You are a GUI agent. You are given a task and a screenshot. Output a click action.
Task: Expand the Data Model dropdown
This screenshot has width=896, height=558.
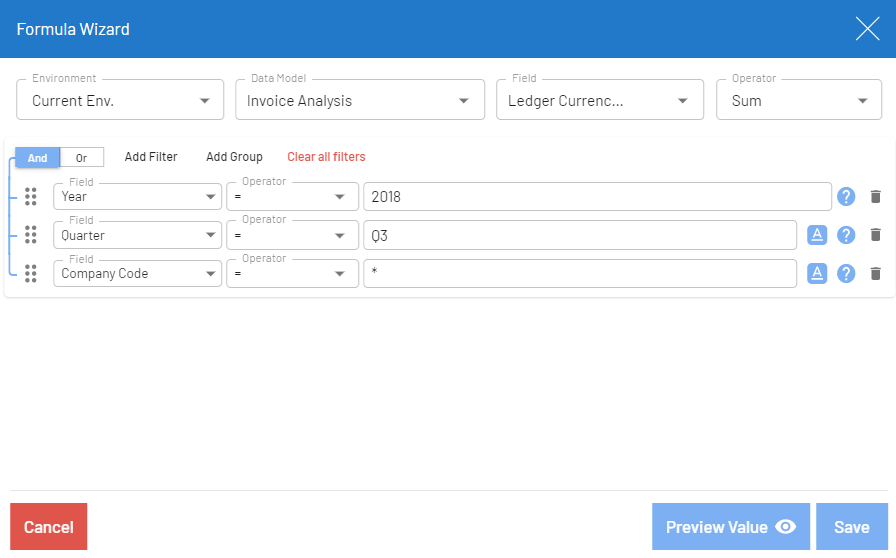[357, 100]
